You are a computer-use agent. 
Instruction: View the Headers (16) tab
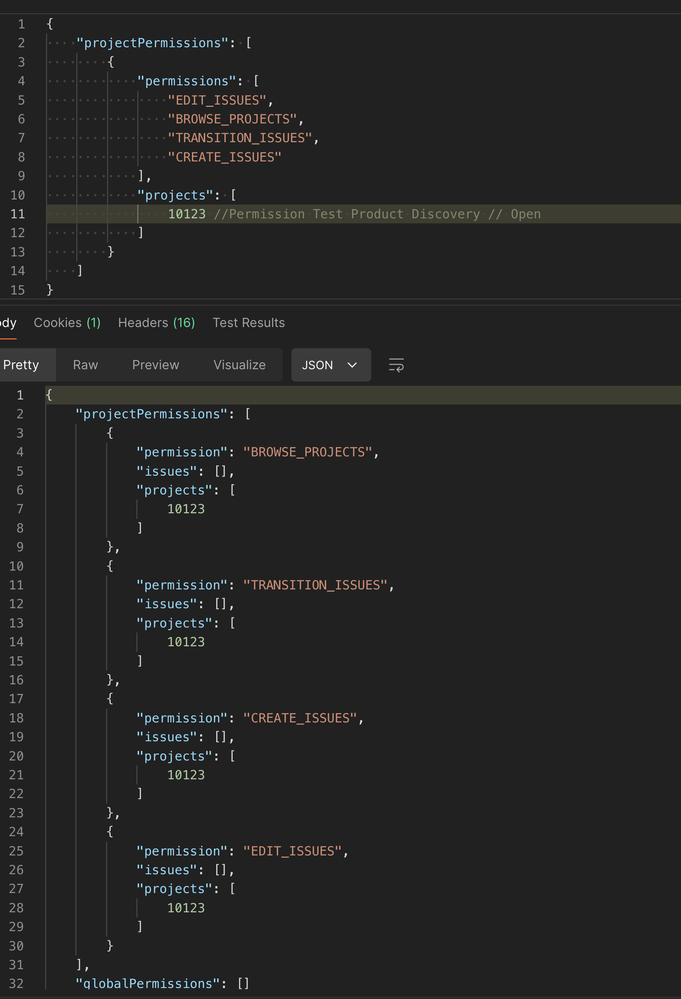[156, 322]
